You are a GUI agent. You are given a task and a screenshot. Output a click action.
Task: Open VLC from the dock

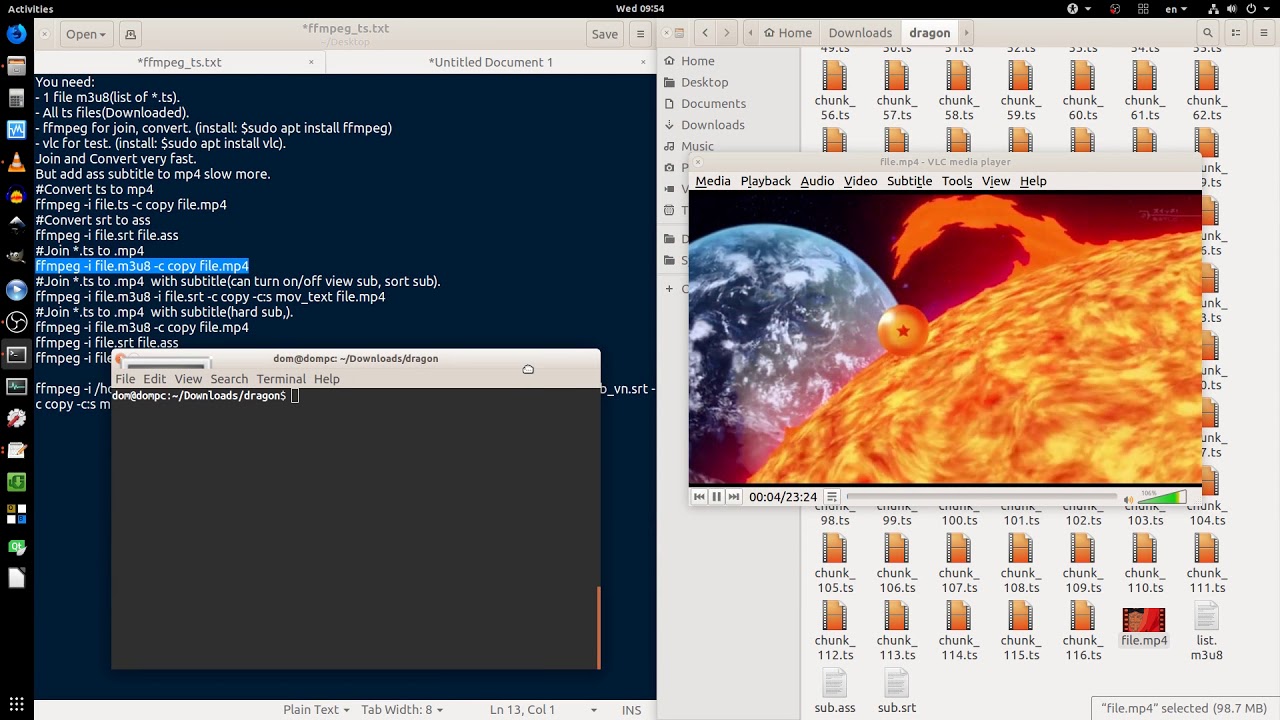(x=16, y=162)
